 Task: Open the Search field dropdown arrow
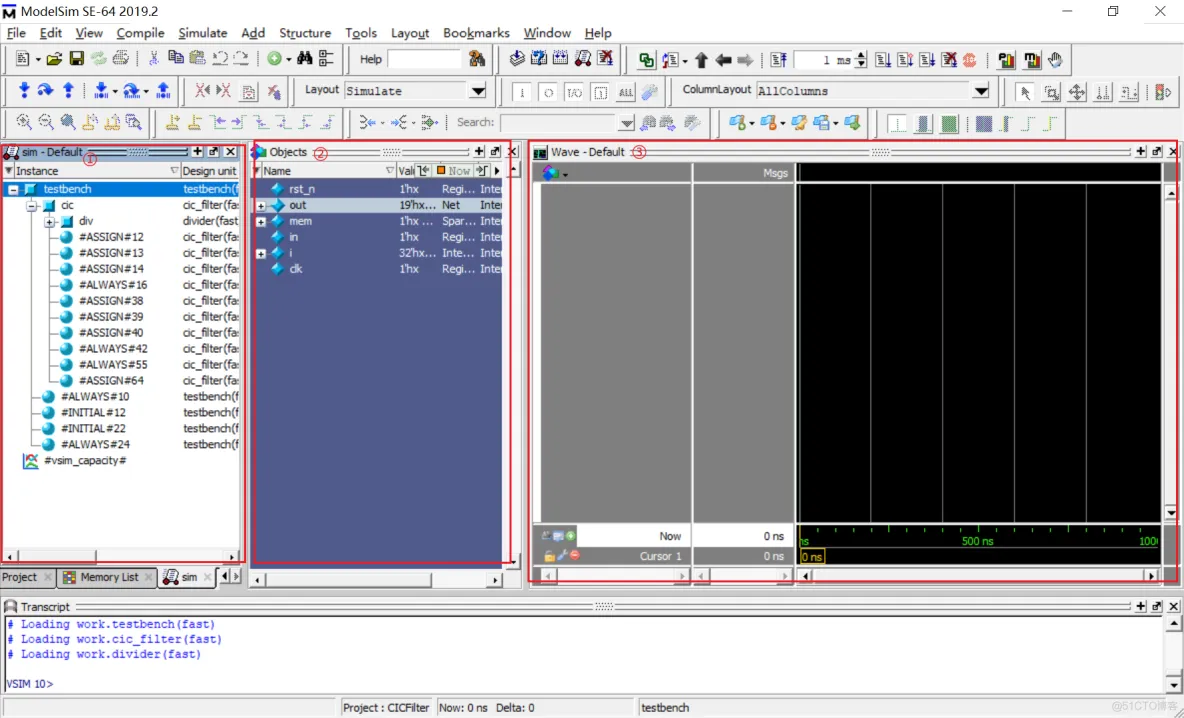click(627, 123)
